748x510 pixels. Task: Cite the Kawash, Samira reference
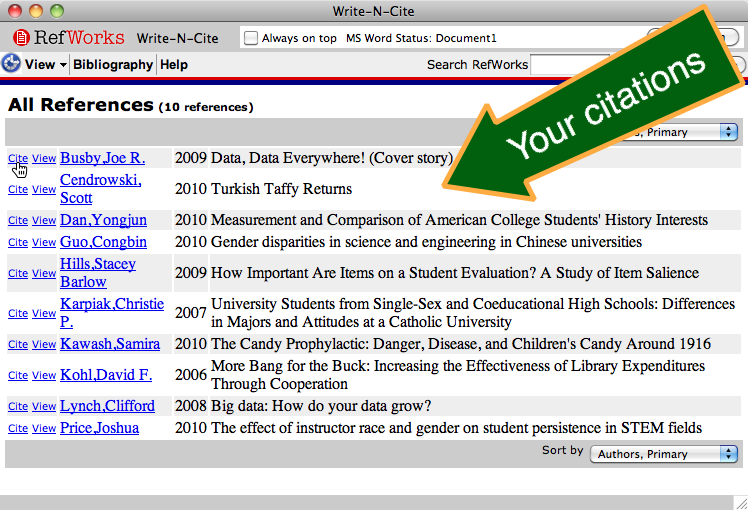pyautogui.click(x=18, y=344)
